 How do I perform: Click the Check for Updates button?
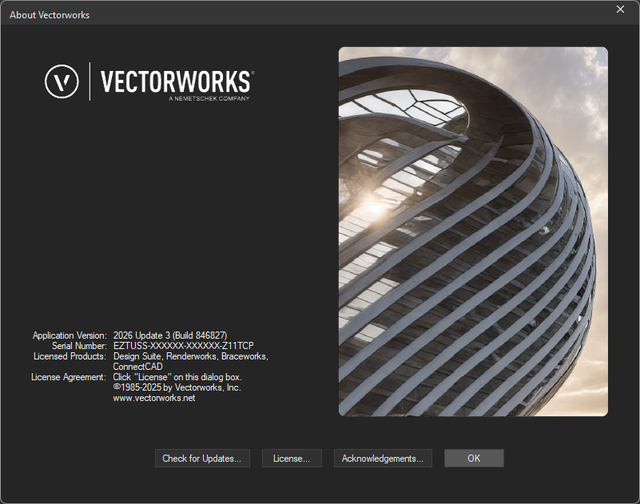[202, 458]
